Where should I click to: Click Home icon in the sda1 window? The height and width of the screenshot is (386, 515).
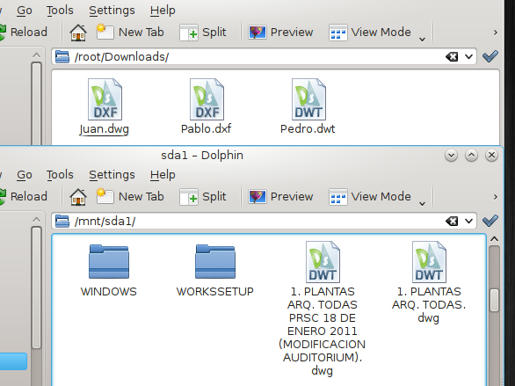click(x=78, y=197)
